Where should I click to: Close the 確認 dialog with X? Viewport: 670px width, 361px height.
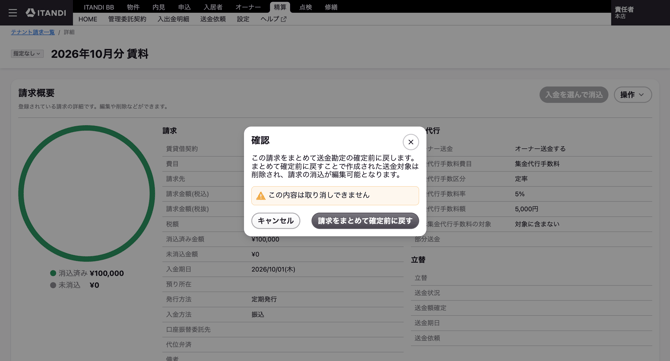click(411, 142)
